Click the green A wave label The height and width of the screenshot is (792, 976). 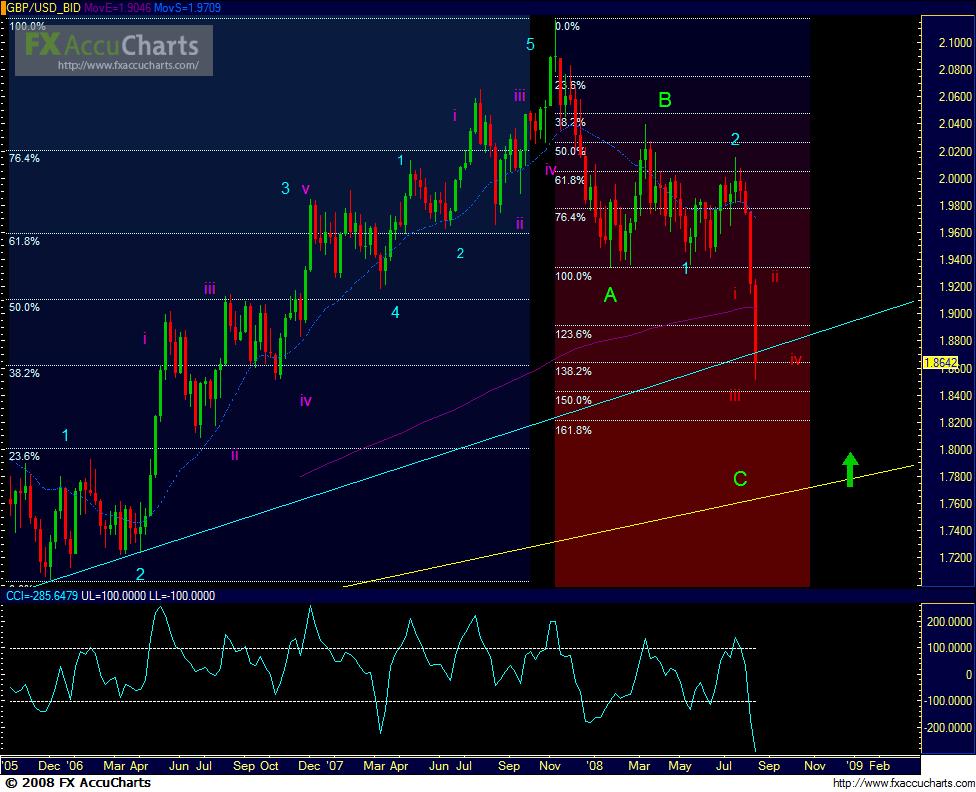(x=609, y=294)
